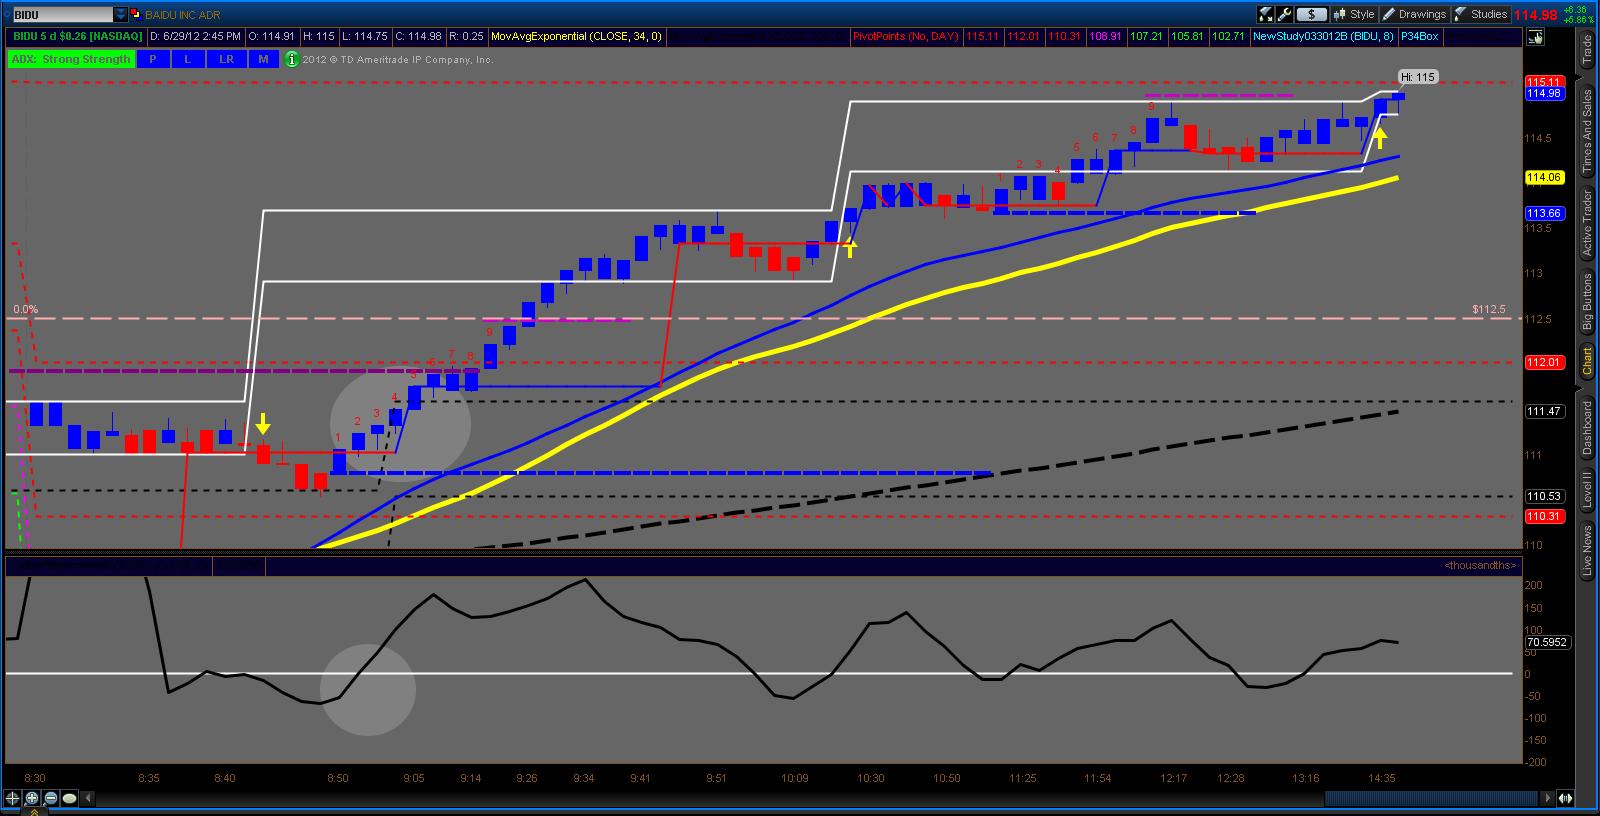
Task: Open the Live News sidebar tab
Action: 1587,551
